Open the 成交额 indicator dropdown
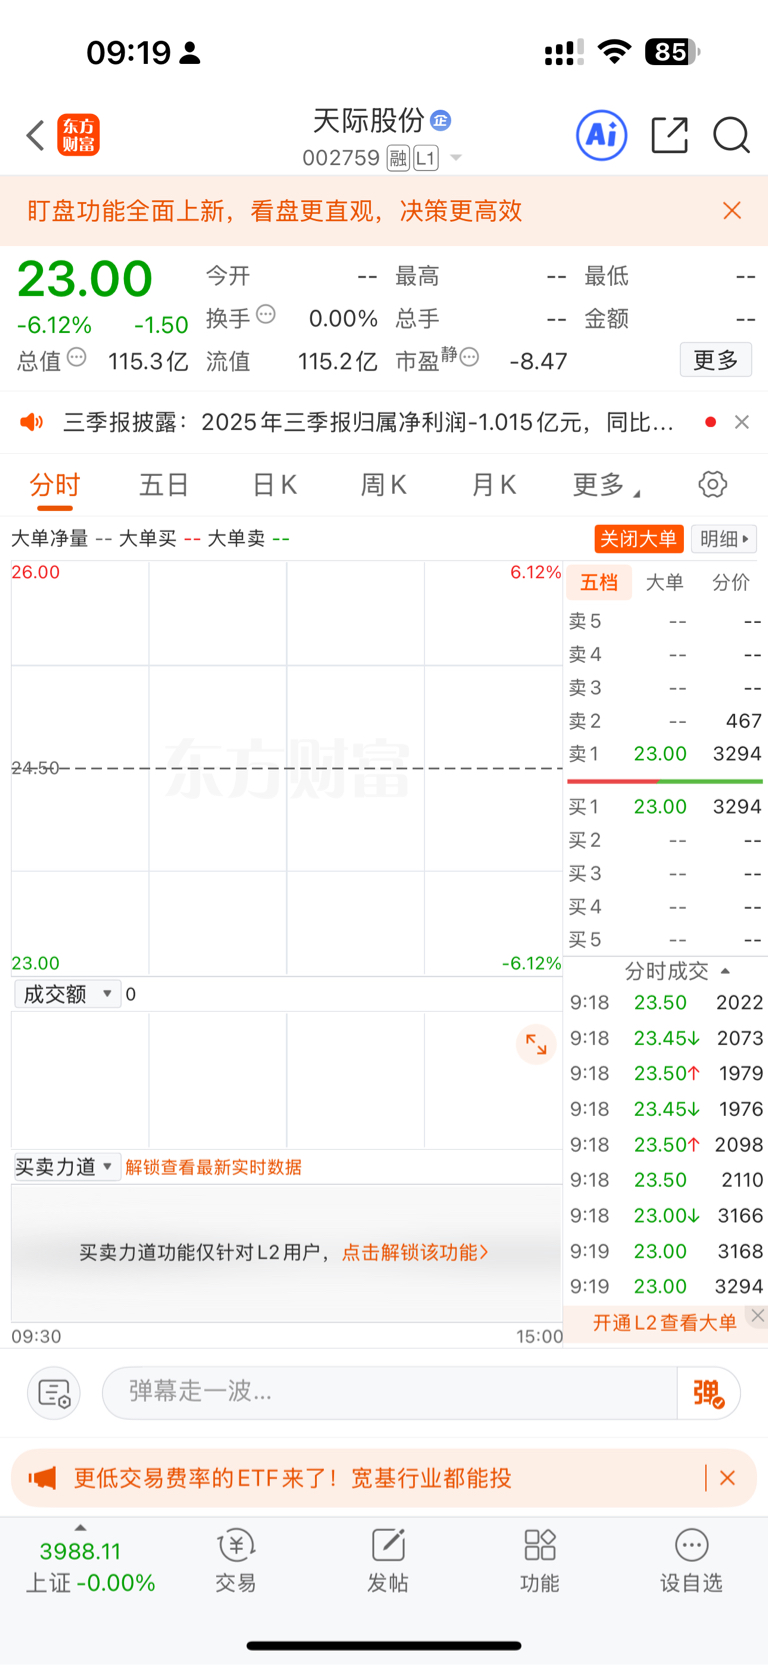 [x=67, y=994]
